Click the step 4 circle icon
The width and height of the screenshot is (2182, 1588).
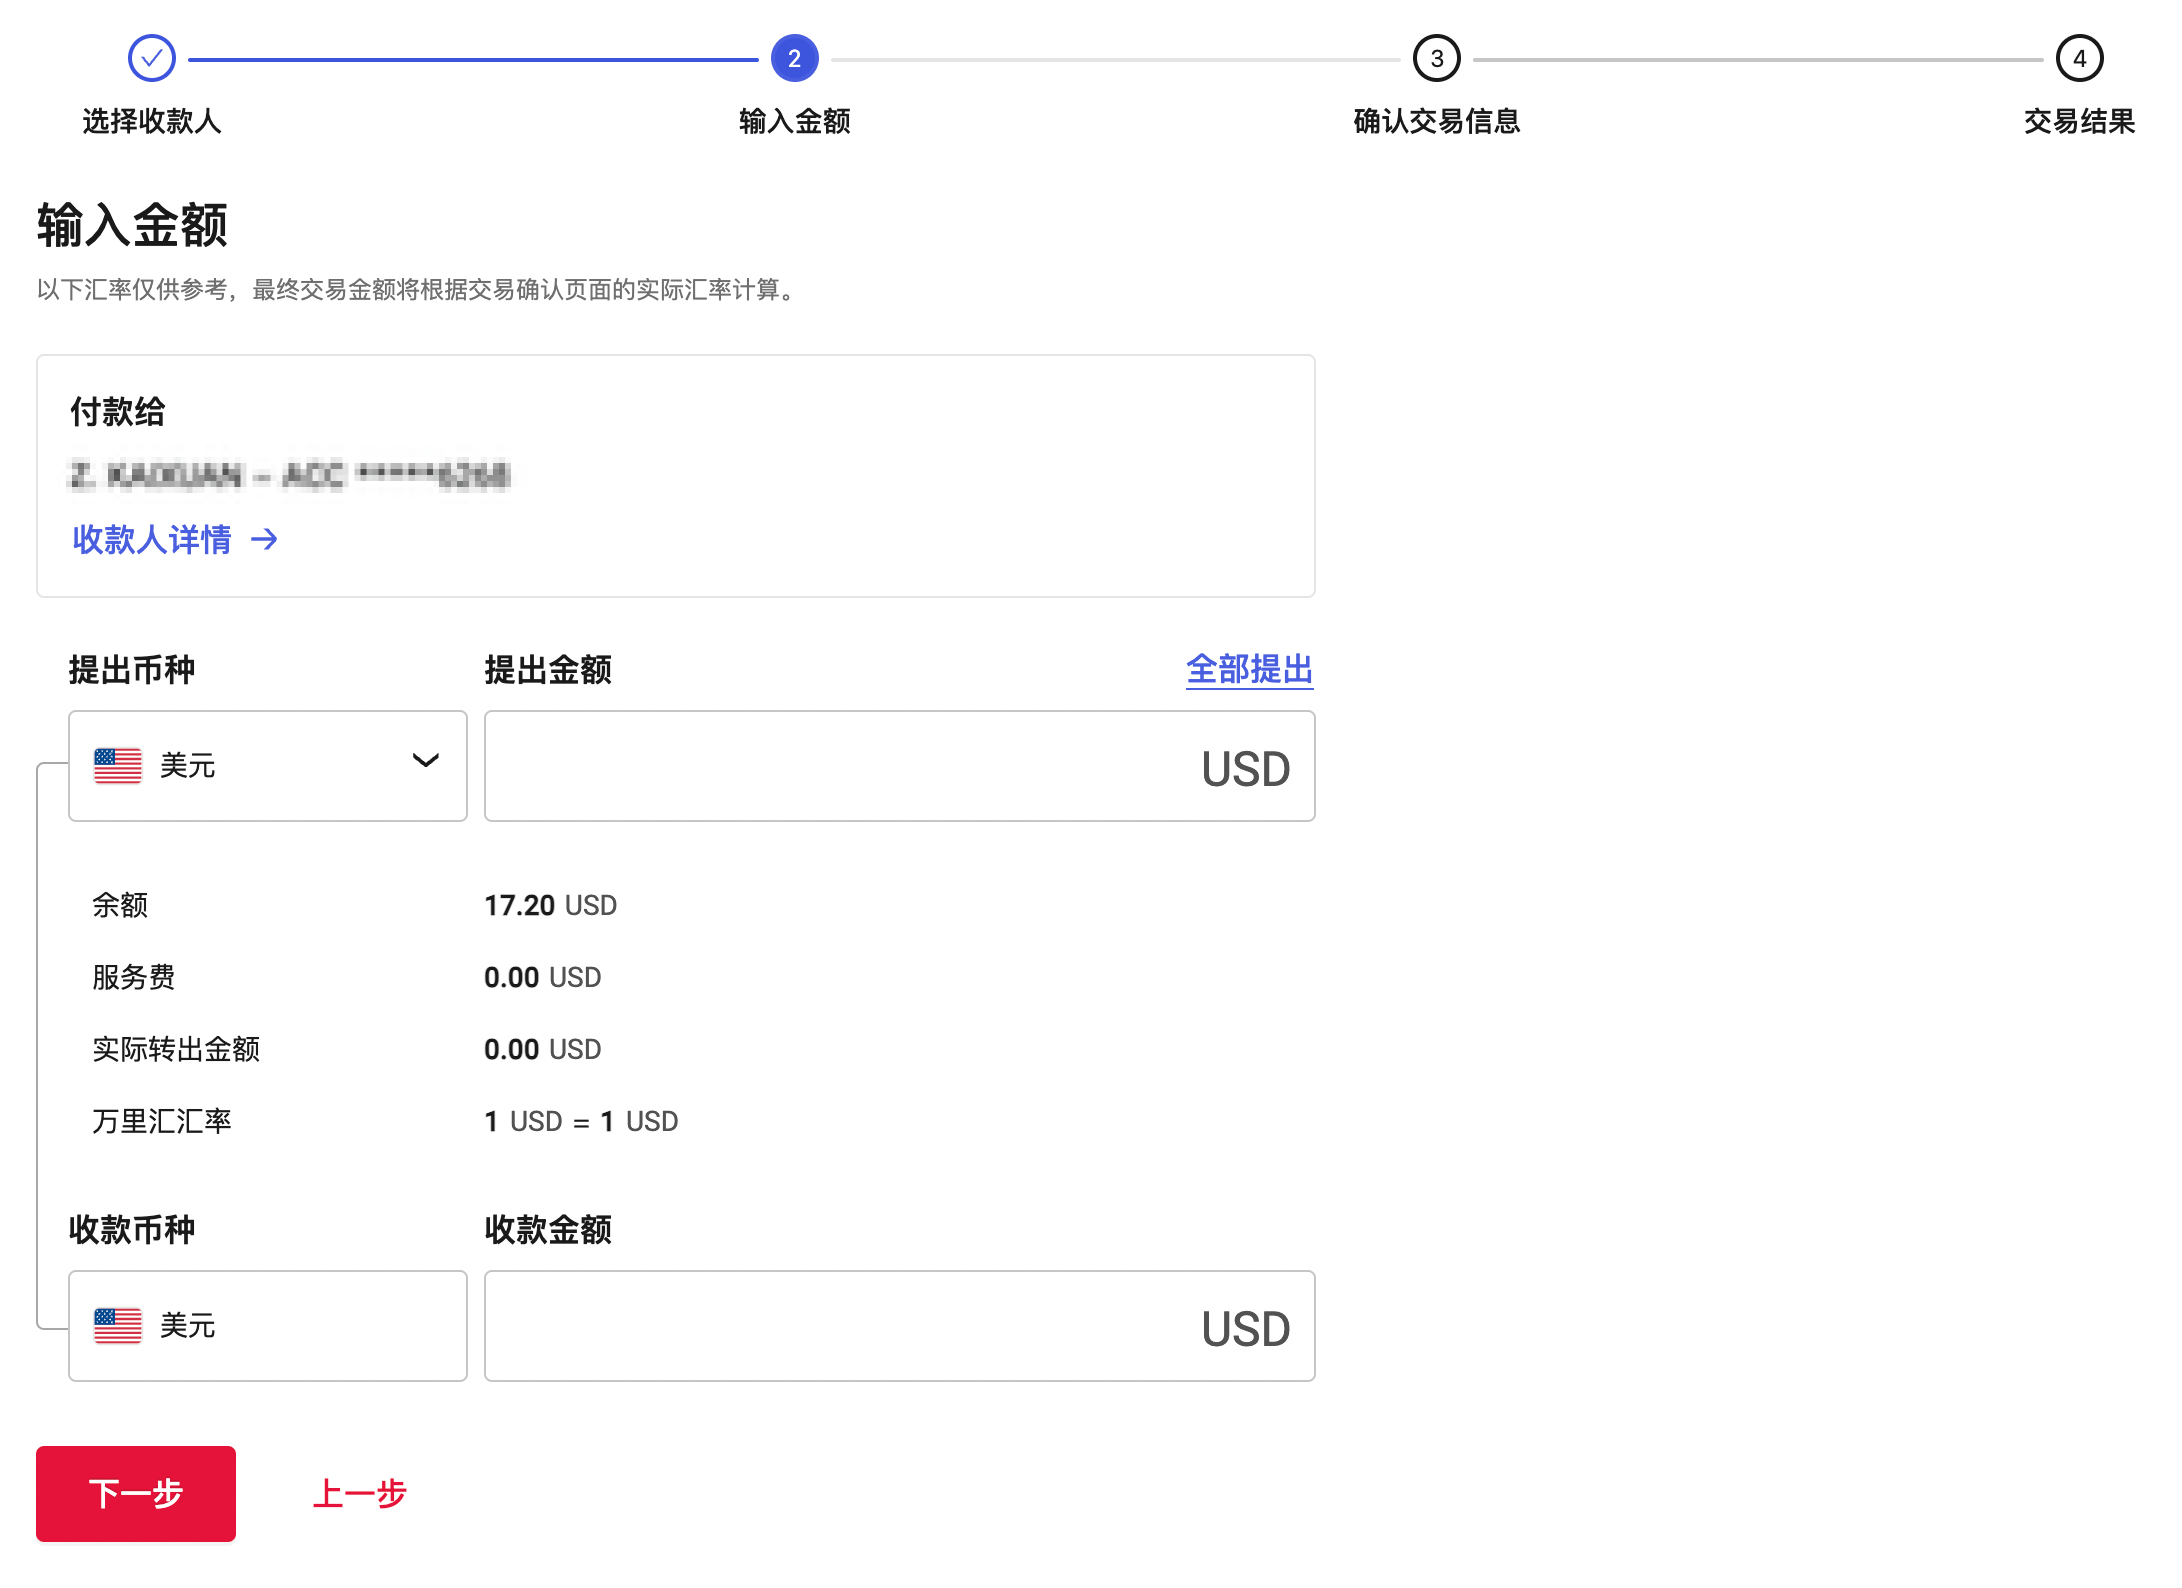[2079, 57]
